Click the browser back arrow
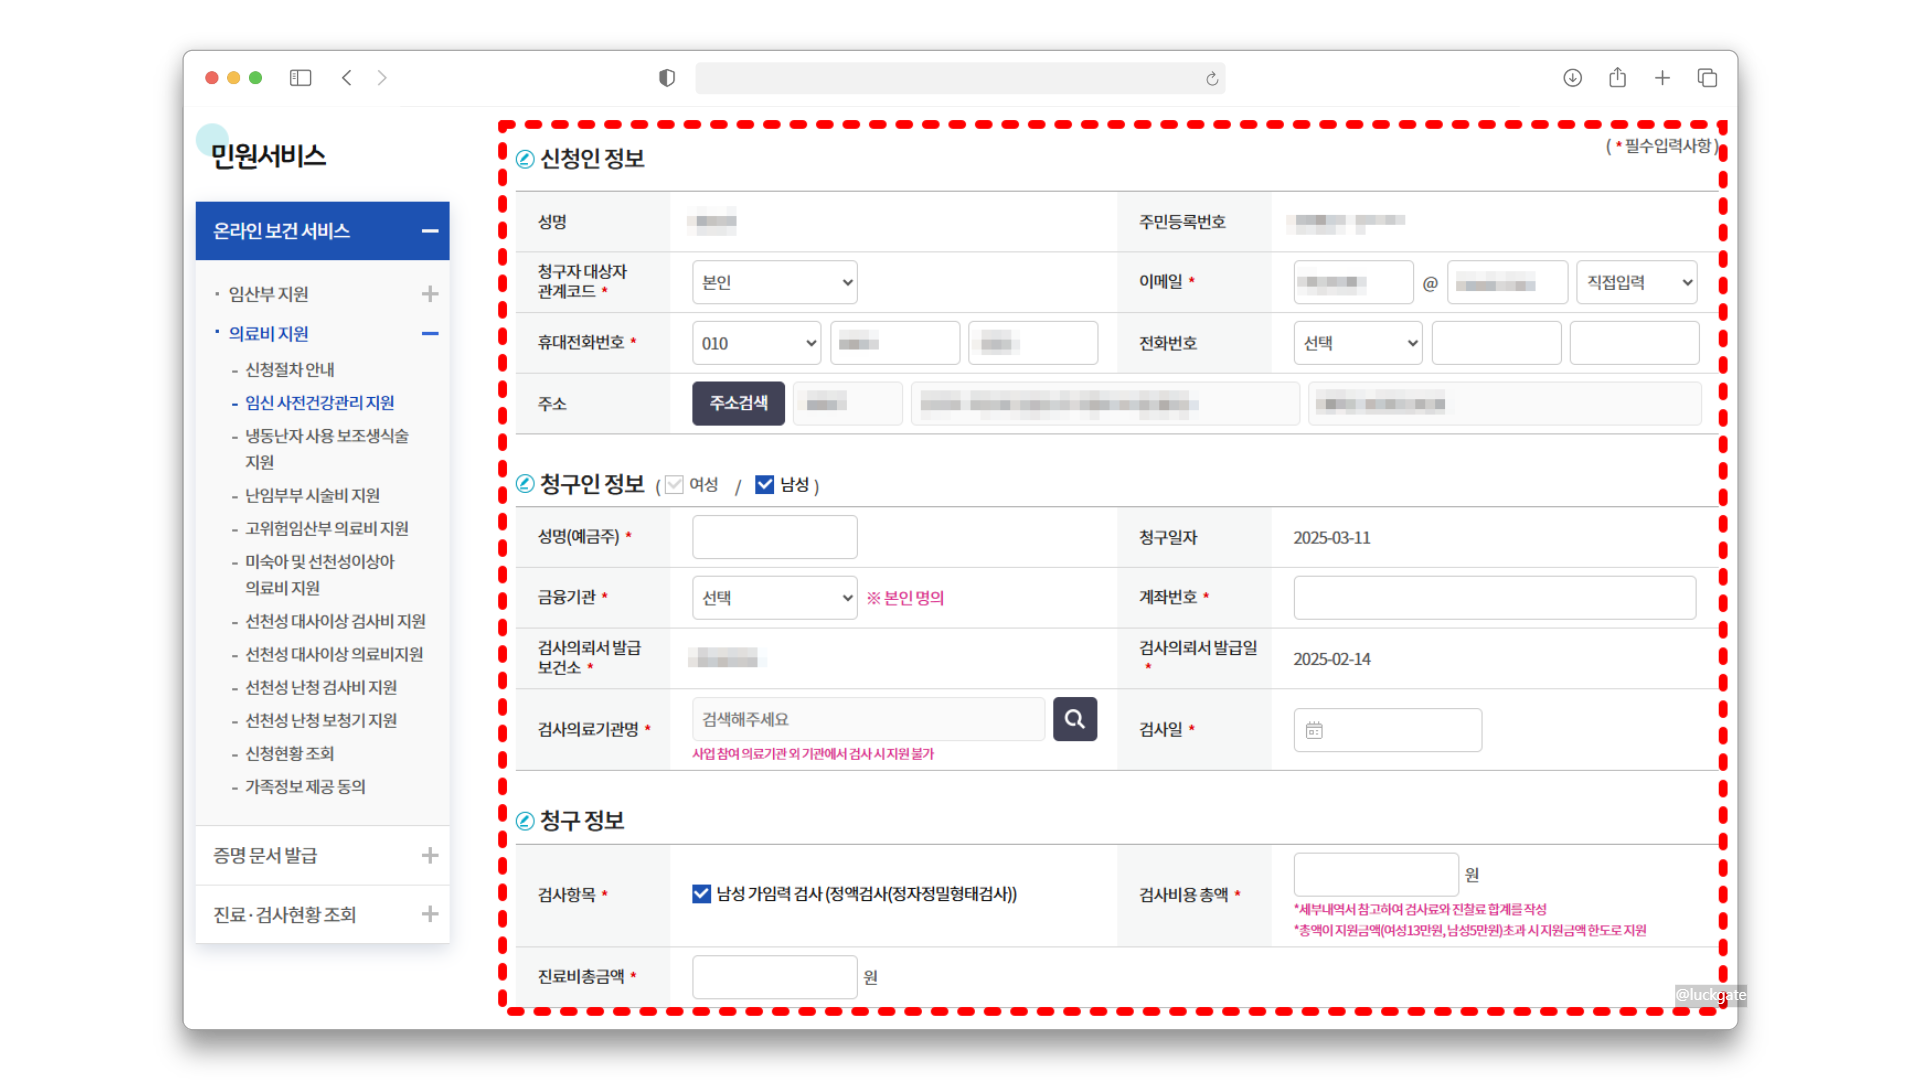Viewport: 1920px width, 1080px height. click(x=347, y=78)
